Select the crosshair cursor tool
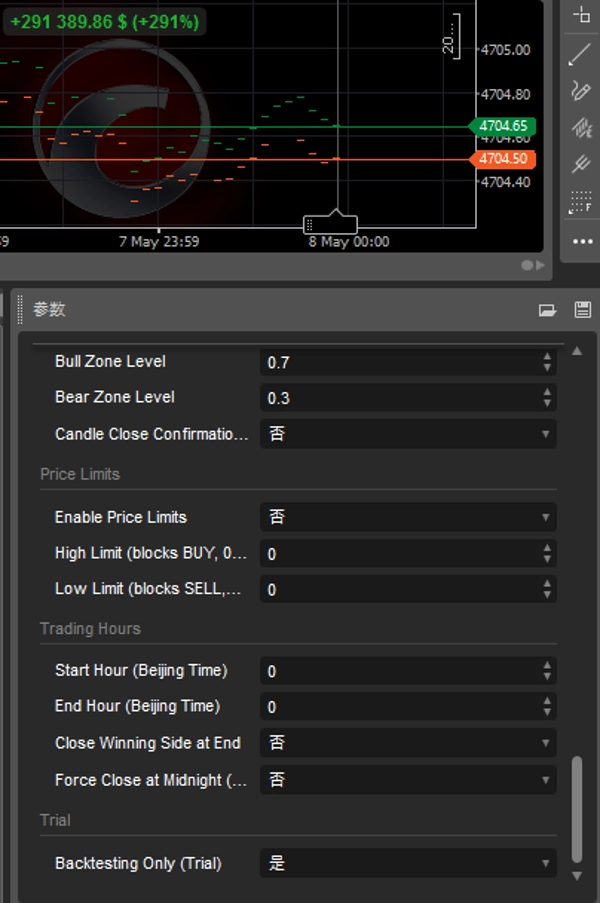Image resolution: width=600 pixels, height=903 pixels. [581, 14]
